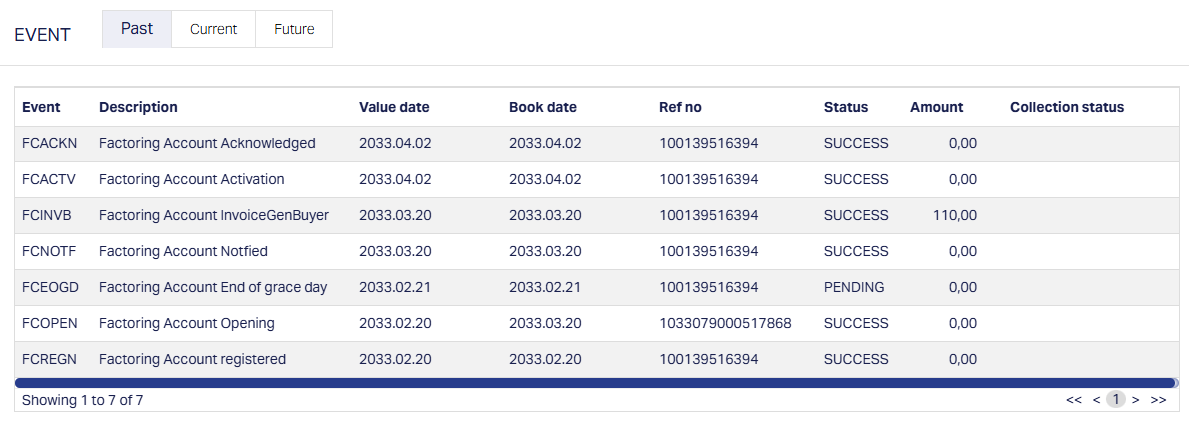Click the Status column header
Screen dimensions: 1189x423
tap(846, 107)
